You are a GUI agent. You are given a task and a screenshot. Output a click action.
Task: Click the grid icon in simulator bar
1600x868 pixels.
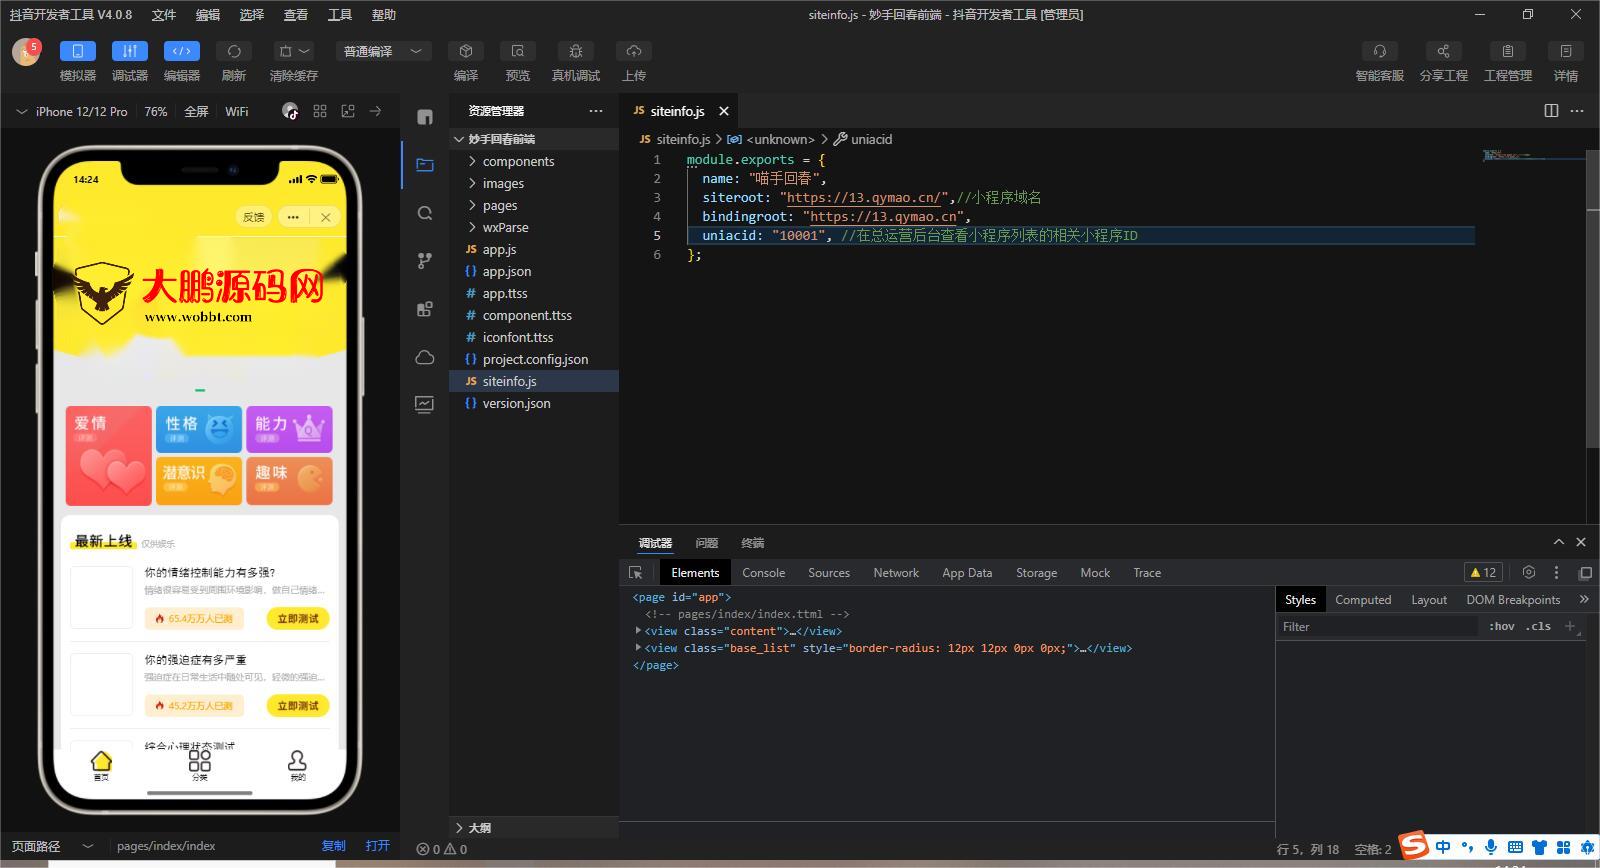tap(320, 111)
